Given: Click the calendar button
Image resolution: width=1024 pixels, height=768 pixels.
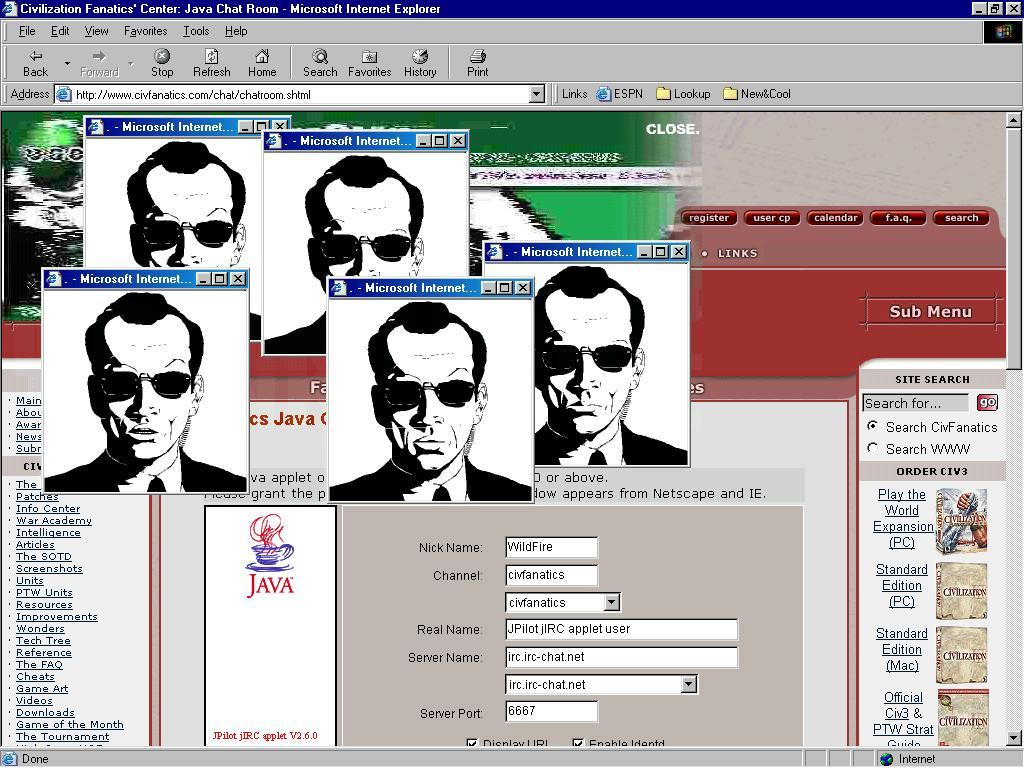Looking at the screenshot, I should pyautogui.click(x=835, y=218).
